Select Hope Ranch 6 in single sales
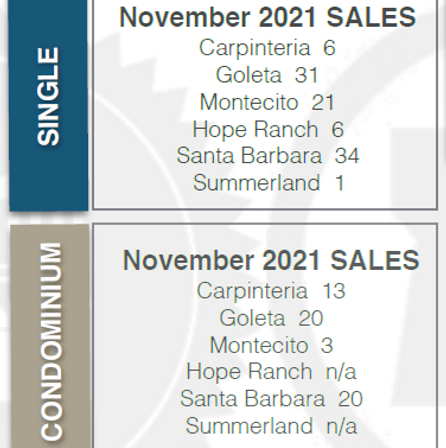Screen dimensions: 446x448 pos(268,129)
